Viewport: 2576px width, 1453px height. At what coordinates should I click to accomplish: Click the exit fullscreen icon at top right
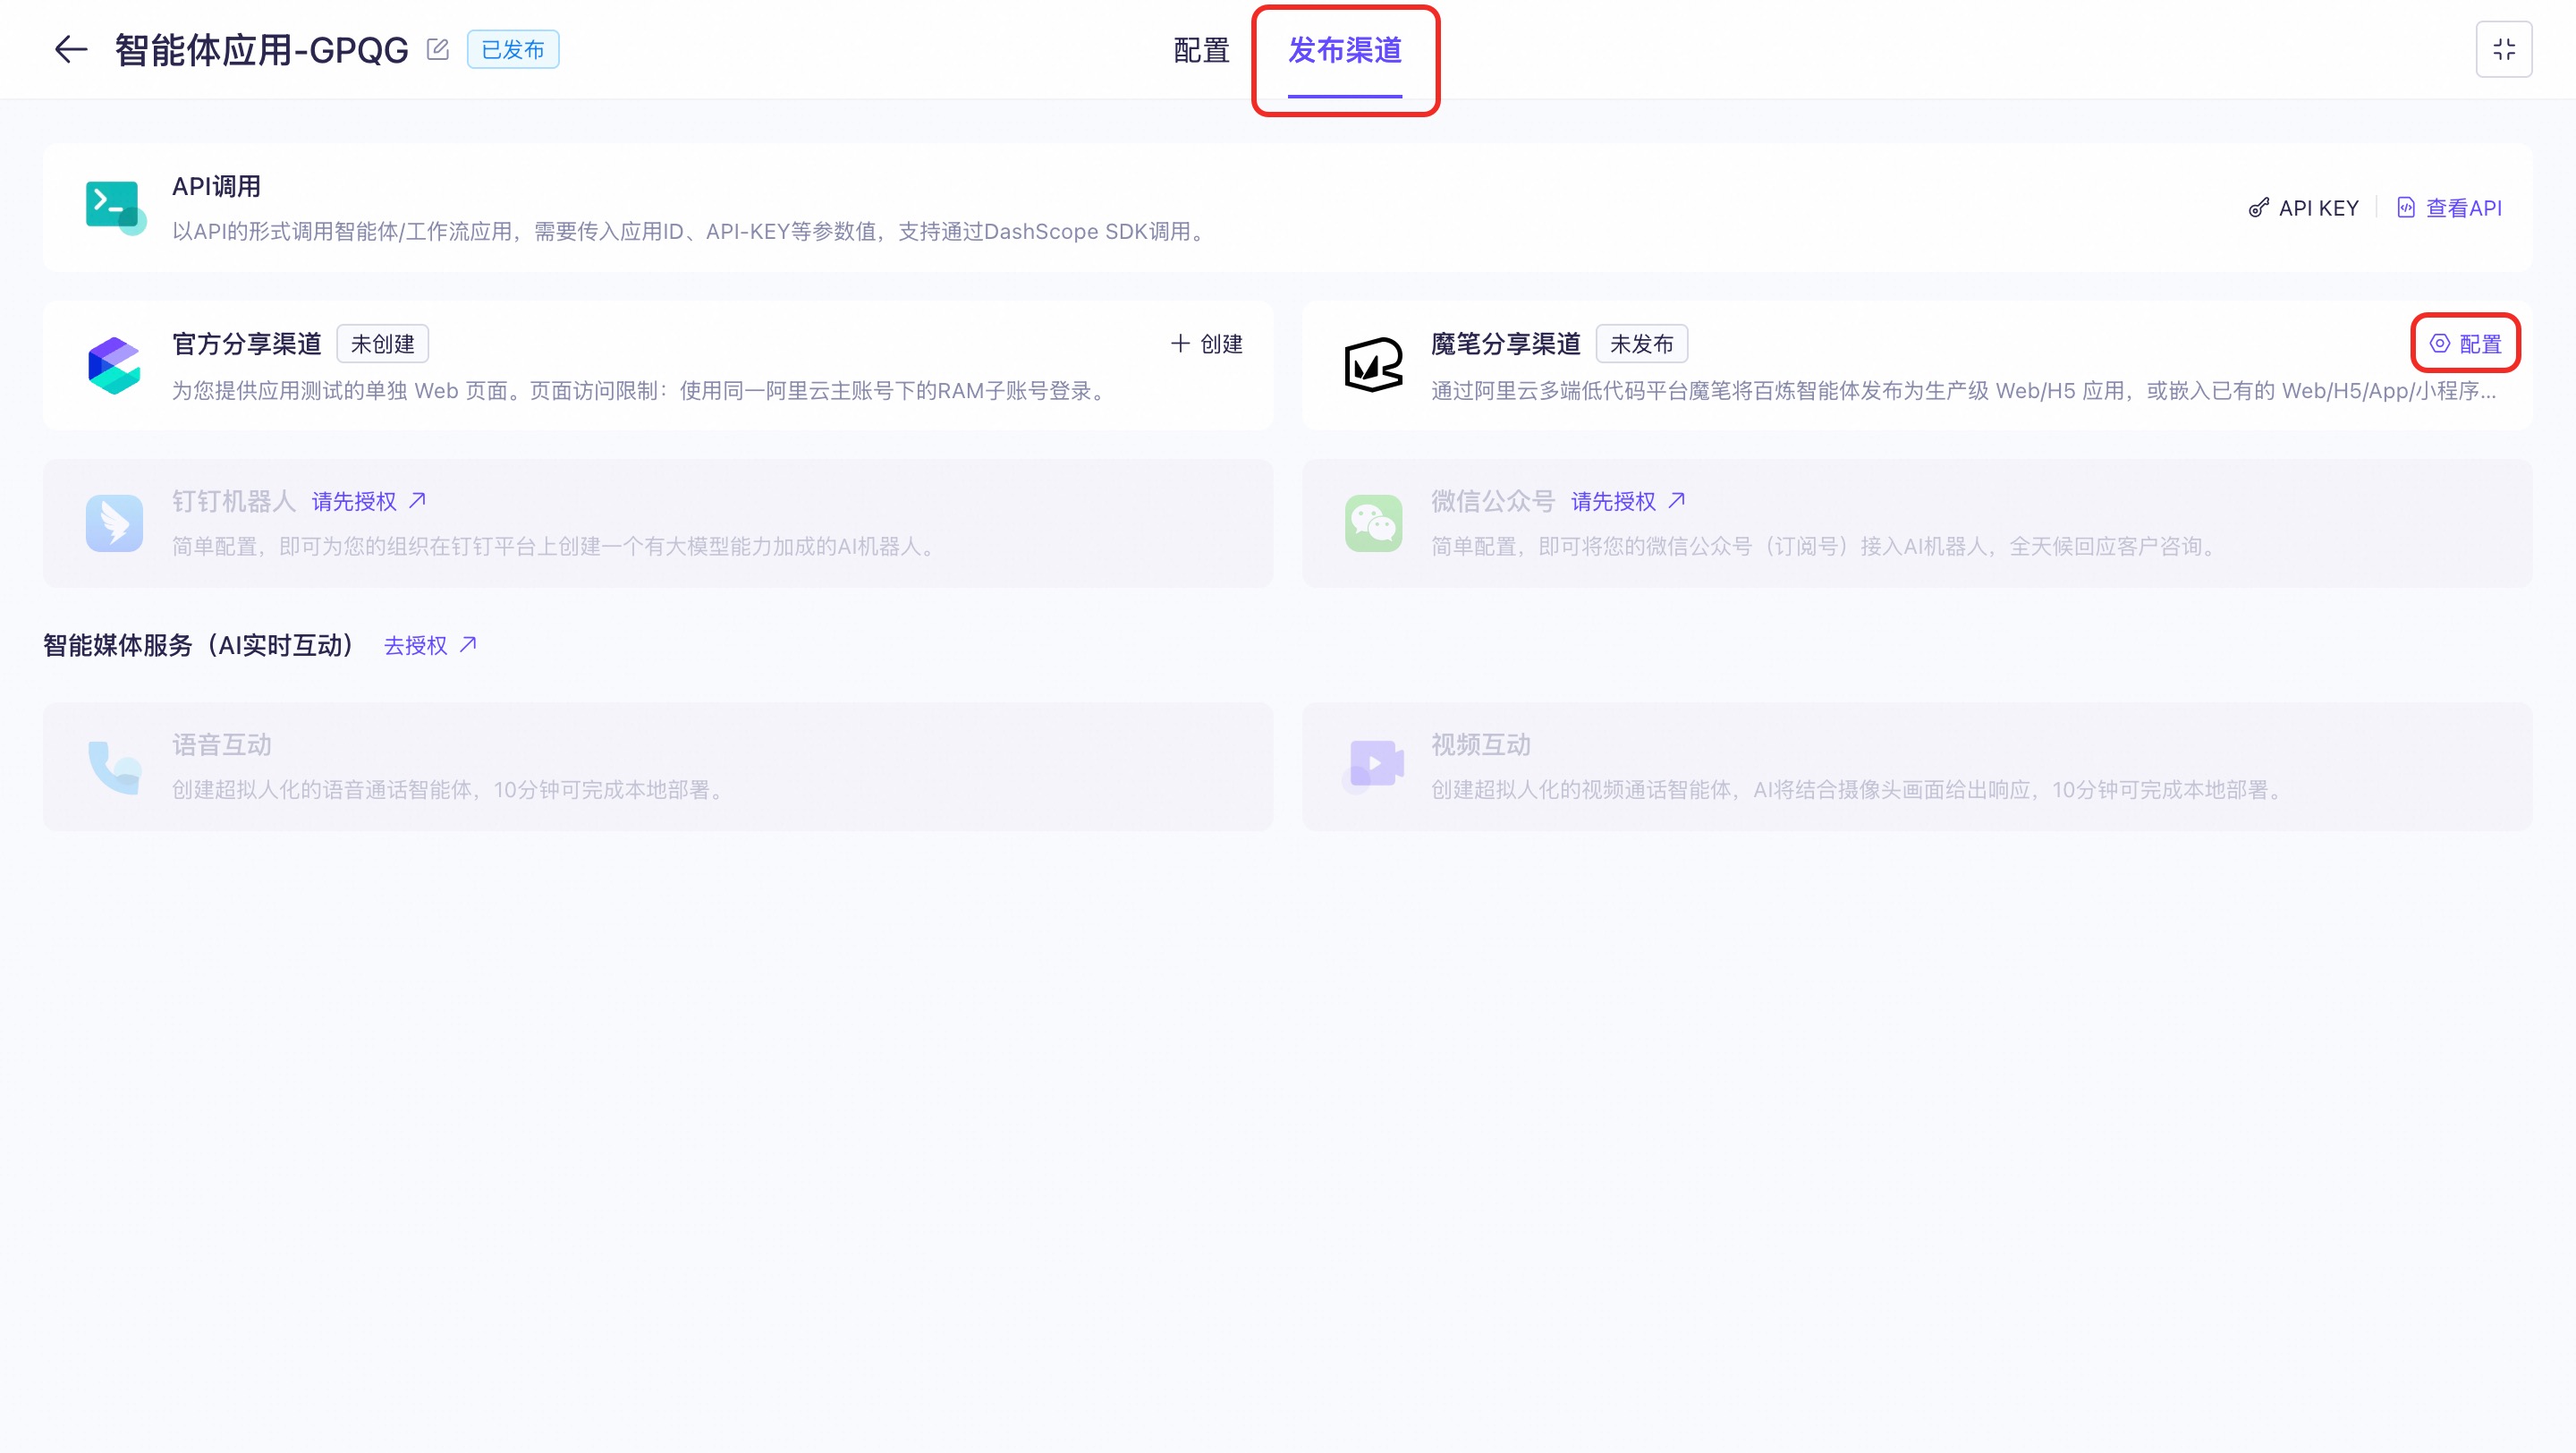coord(2503,49)
